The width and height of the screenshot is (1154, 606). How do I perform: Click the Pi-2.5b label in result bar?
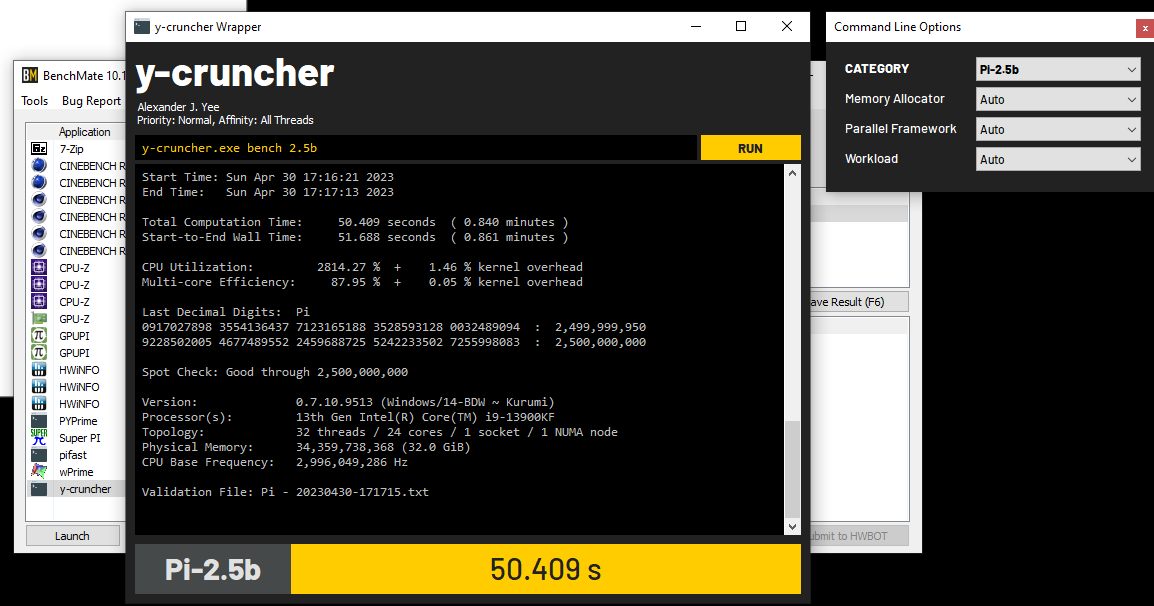[x=213, y=569]
